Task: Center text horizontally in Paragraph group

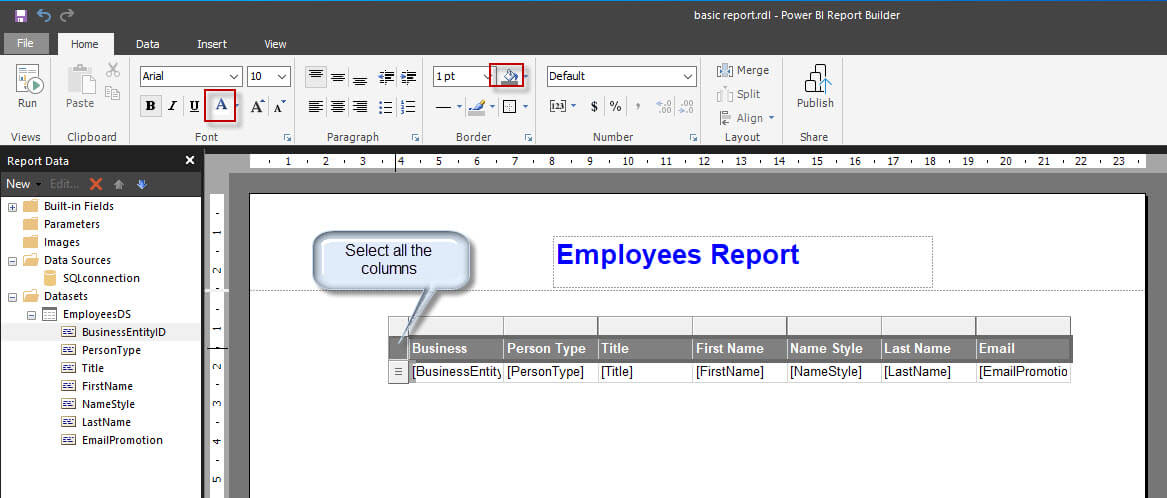Action: point(338,106)
